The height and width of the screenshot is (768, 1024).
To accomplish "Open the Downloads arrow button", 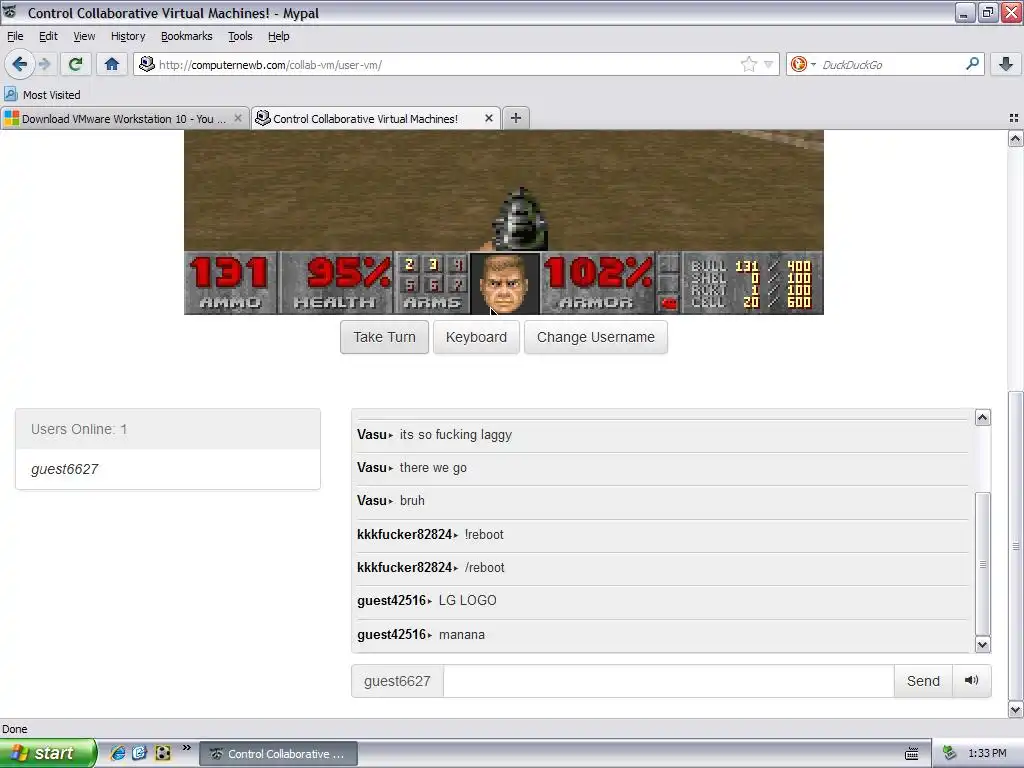I will tap(1006, 64).
